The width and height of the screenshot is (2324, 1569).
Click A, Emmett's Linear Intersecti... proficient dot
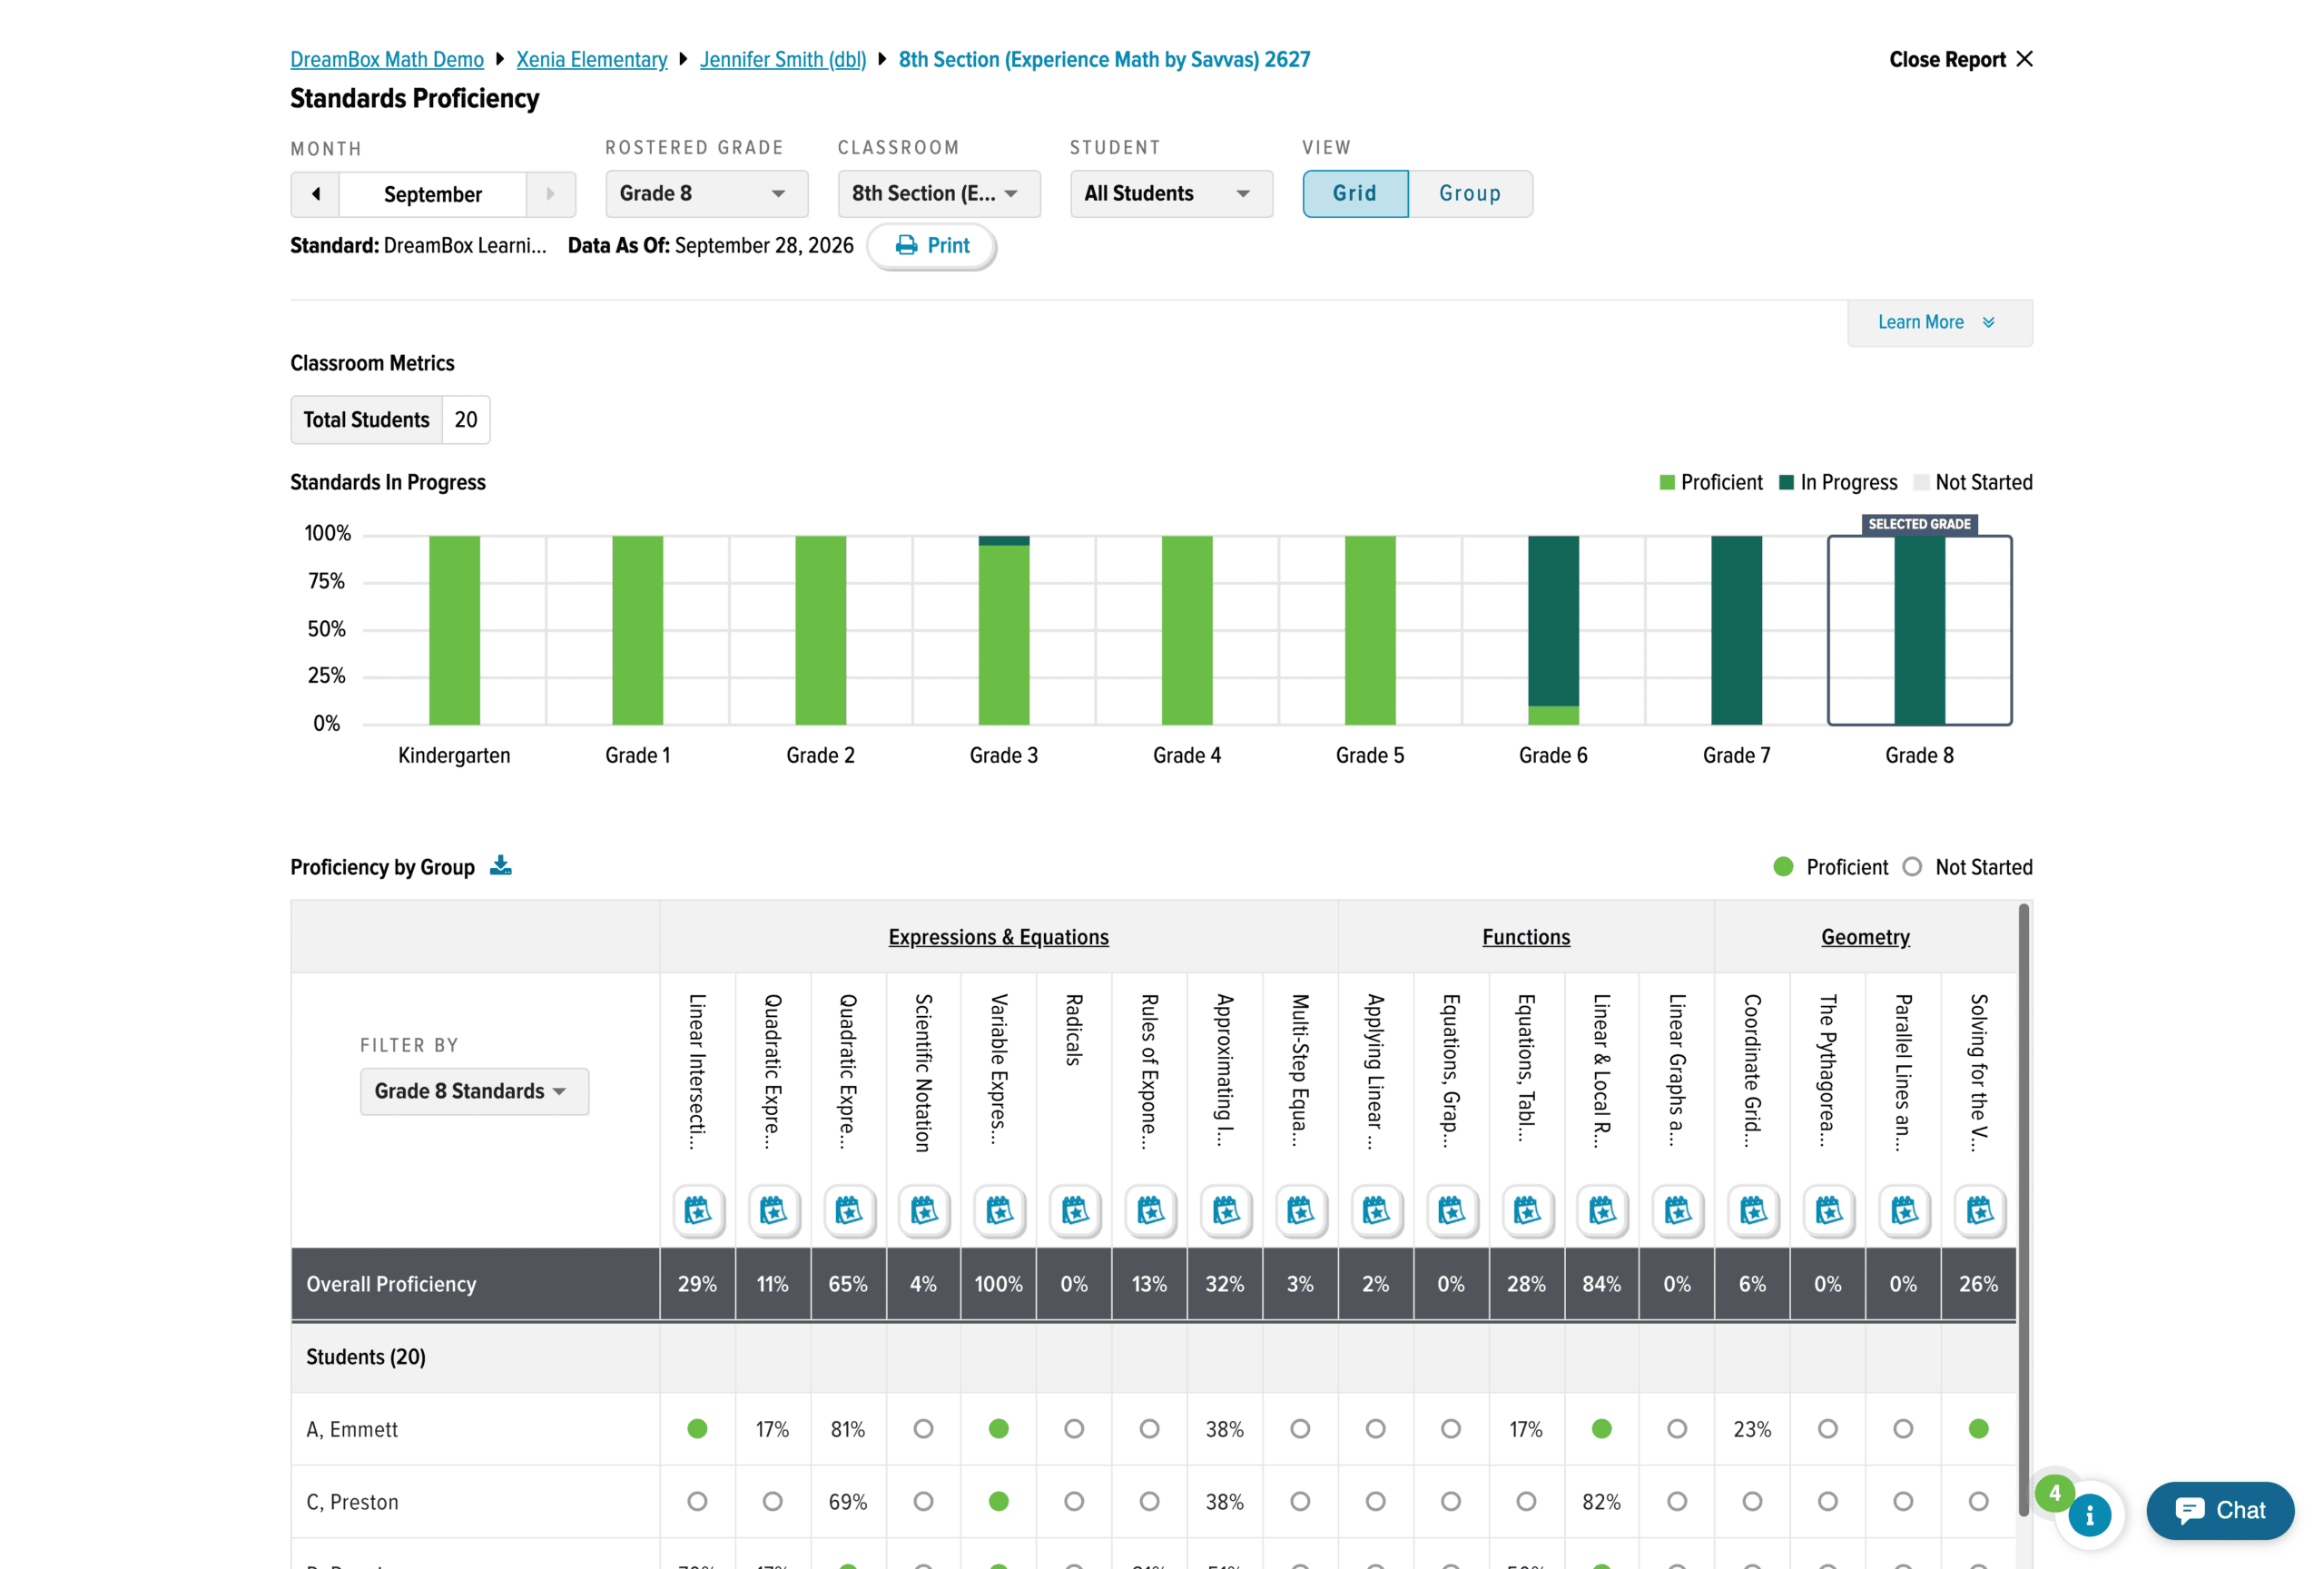click(697, 1429)
